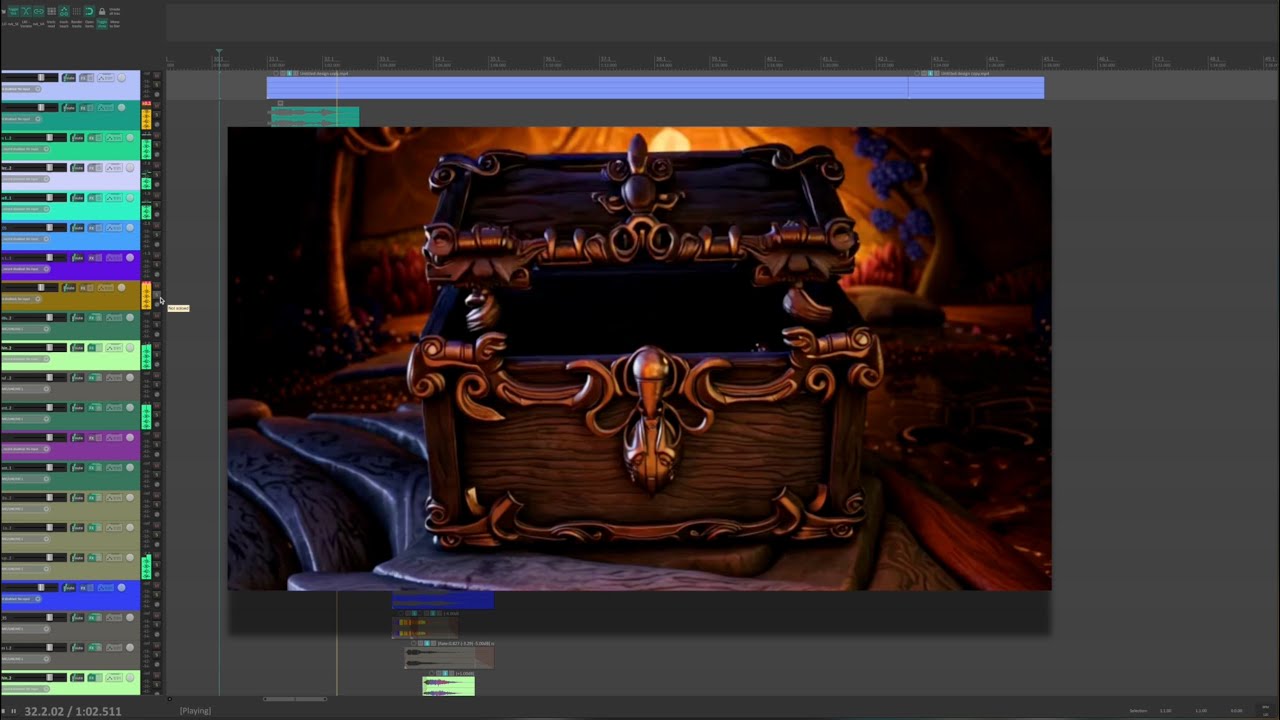Image resolution: width=1280 pixels, height=720 pixels.
Task: Pause playback with the transport pause button
Action: 13,711
